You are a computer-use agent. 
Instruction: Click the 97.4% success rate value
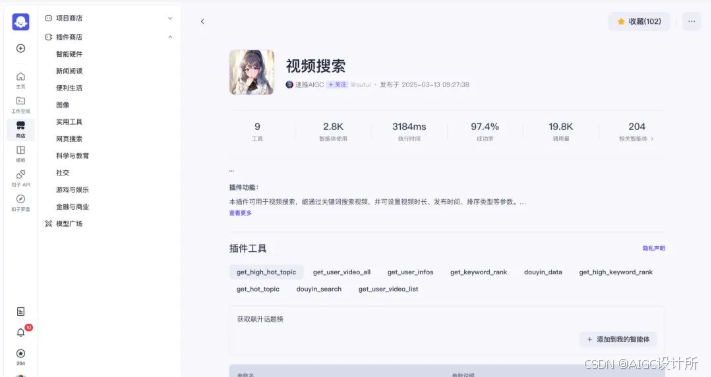(485, 127)
